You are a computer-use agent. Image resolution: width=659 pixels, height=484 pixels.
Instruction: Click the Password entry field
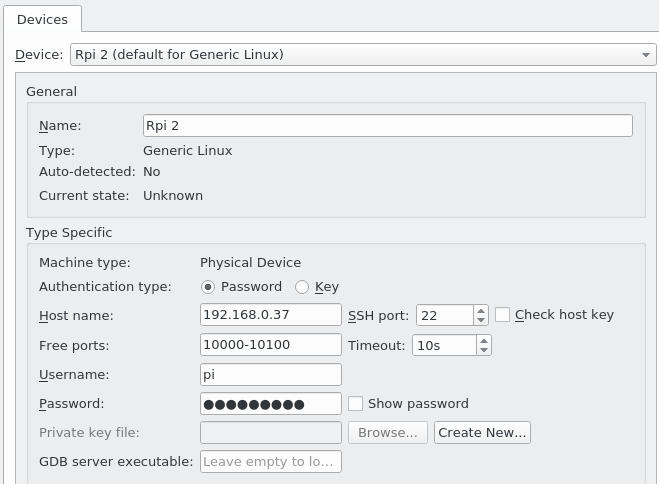click(x=271, y=404)
